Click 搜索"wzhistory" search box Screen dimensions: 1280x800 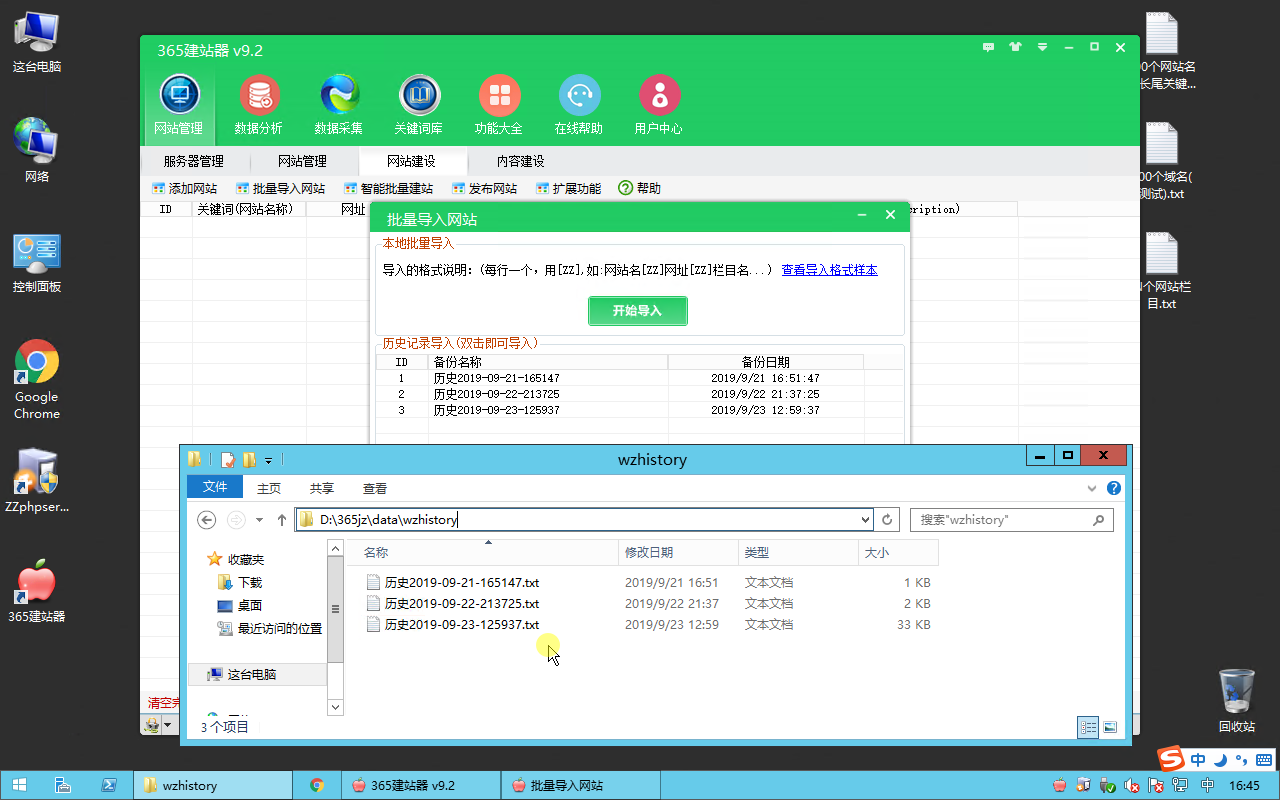coord(1010,520)
